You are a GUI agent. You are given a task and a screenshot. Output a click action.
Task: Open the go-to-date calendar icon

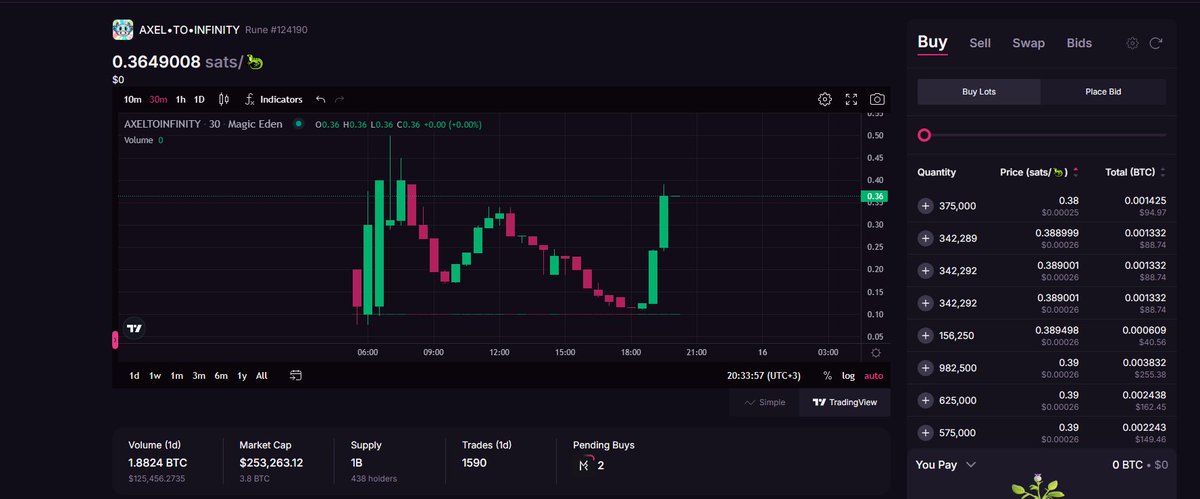(x=296, y=375)
